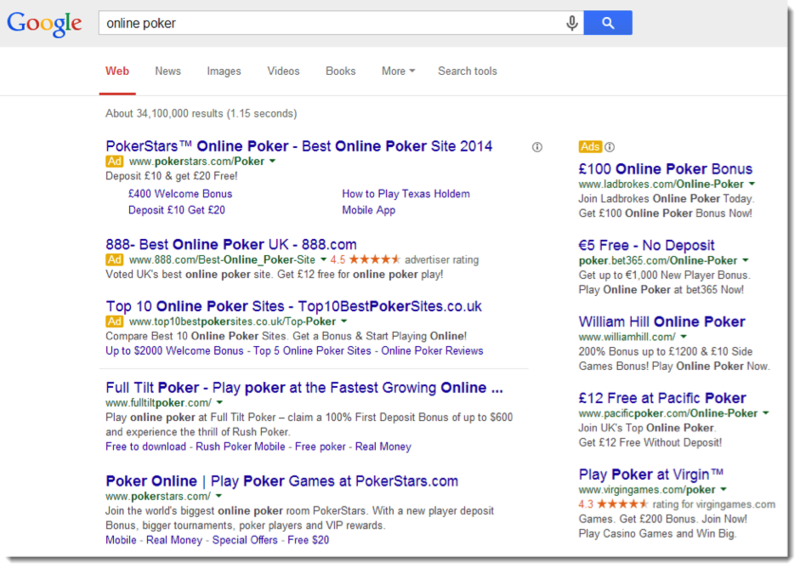
Task: Click Ad badge under Top 10 Poker Sites
Action: pos(114,321)
